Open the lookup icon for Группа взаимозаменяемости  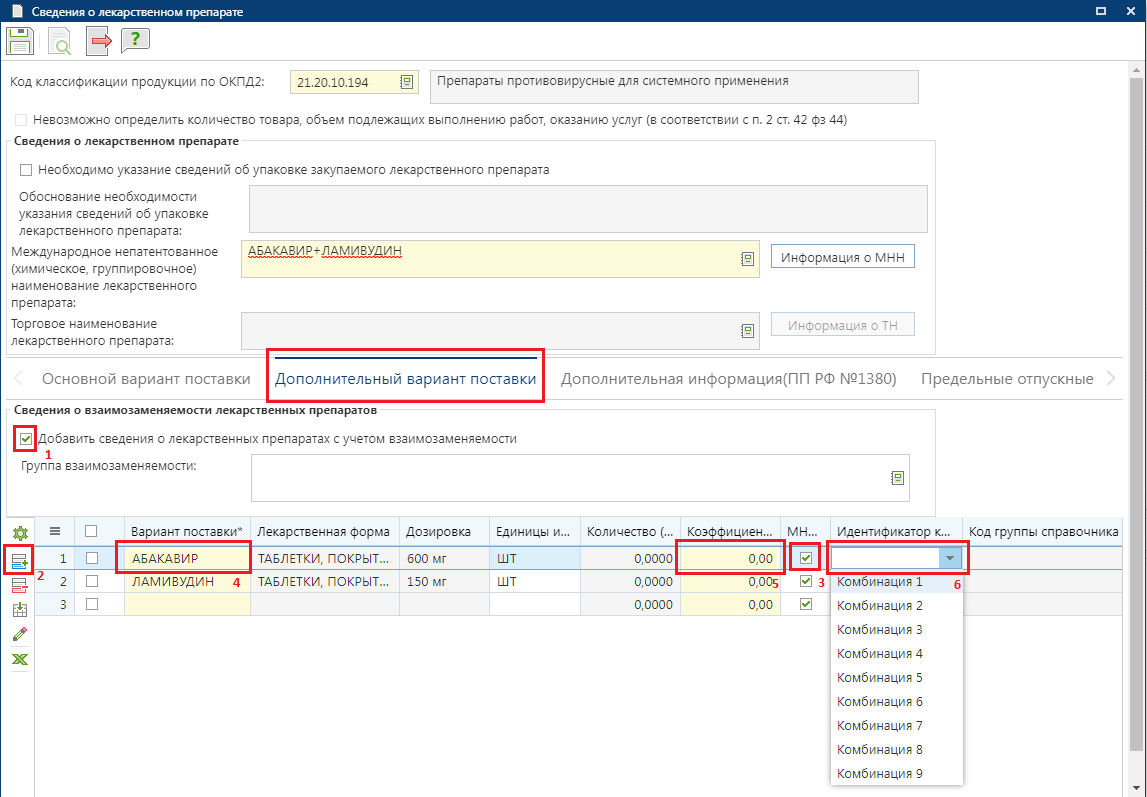[898, 478]
